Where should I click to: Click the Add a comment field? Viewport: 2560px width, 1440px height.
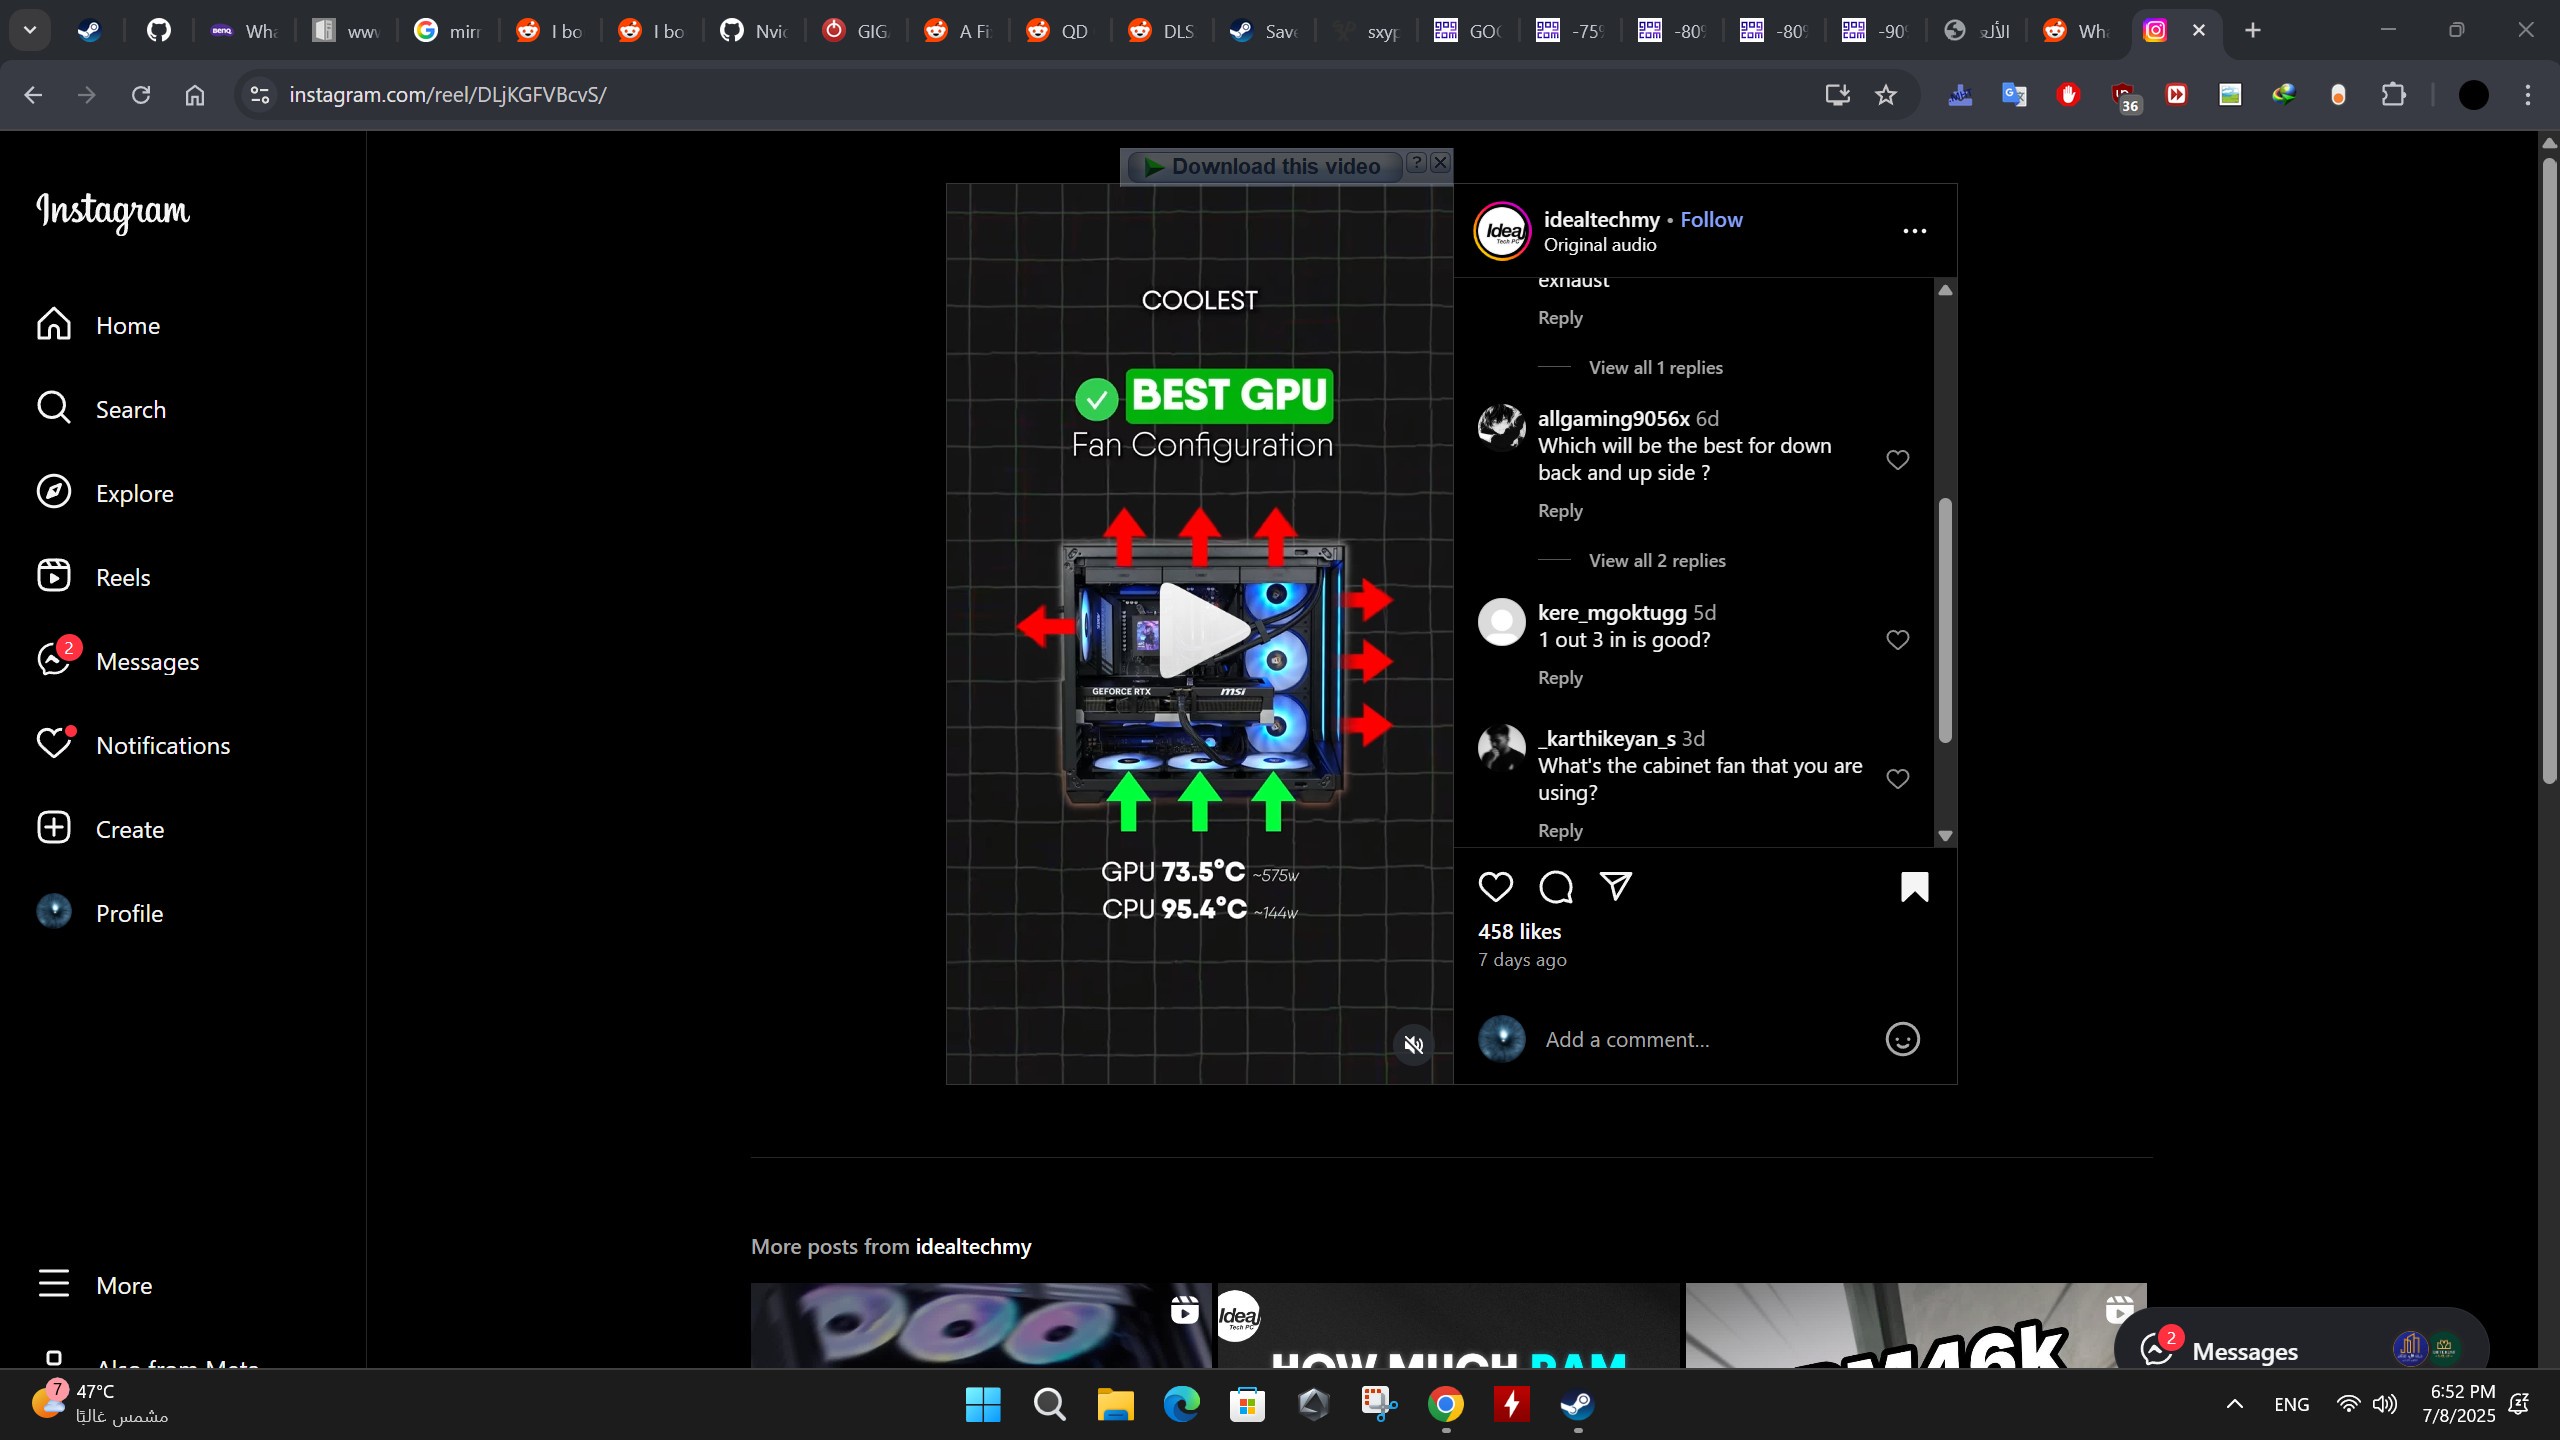(1705, 1039)
